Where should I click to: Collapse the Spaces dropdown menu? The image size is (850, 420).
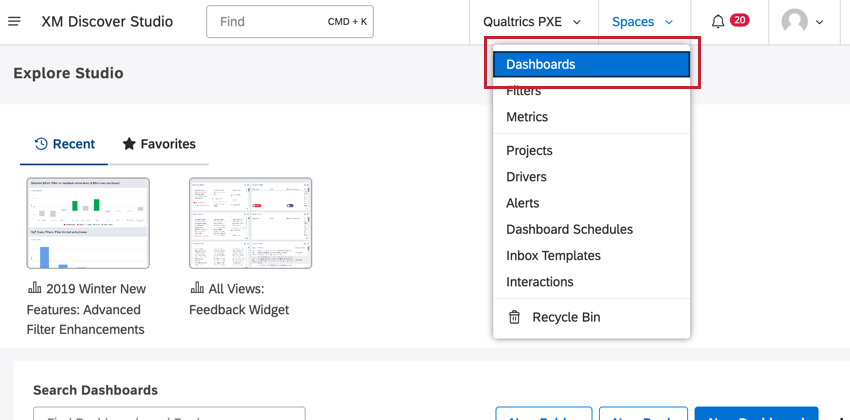[642, 21]
